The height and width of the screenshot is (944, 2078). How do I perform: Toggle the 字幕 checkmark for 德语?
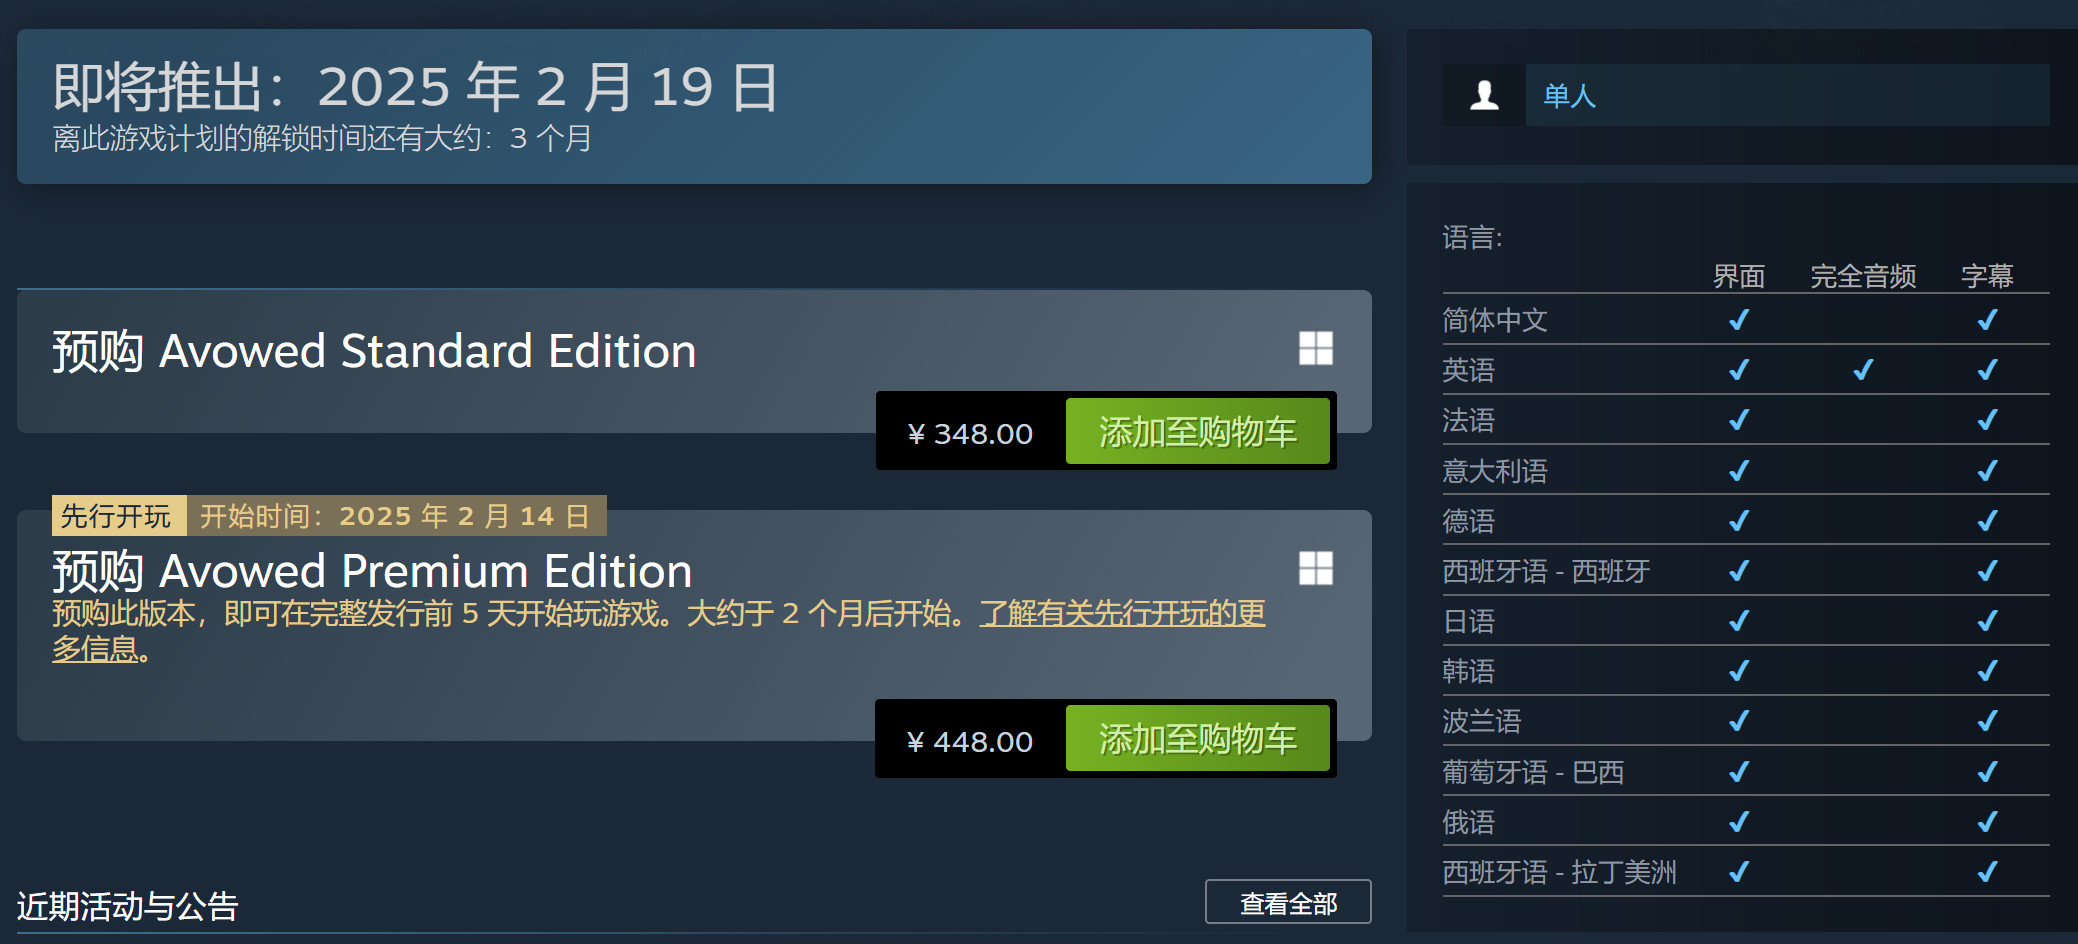click(x=1984, y=521)
